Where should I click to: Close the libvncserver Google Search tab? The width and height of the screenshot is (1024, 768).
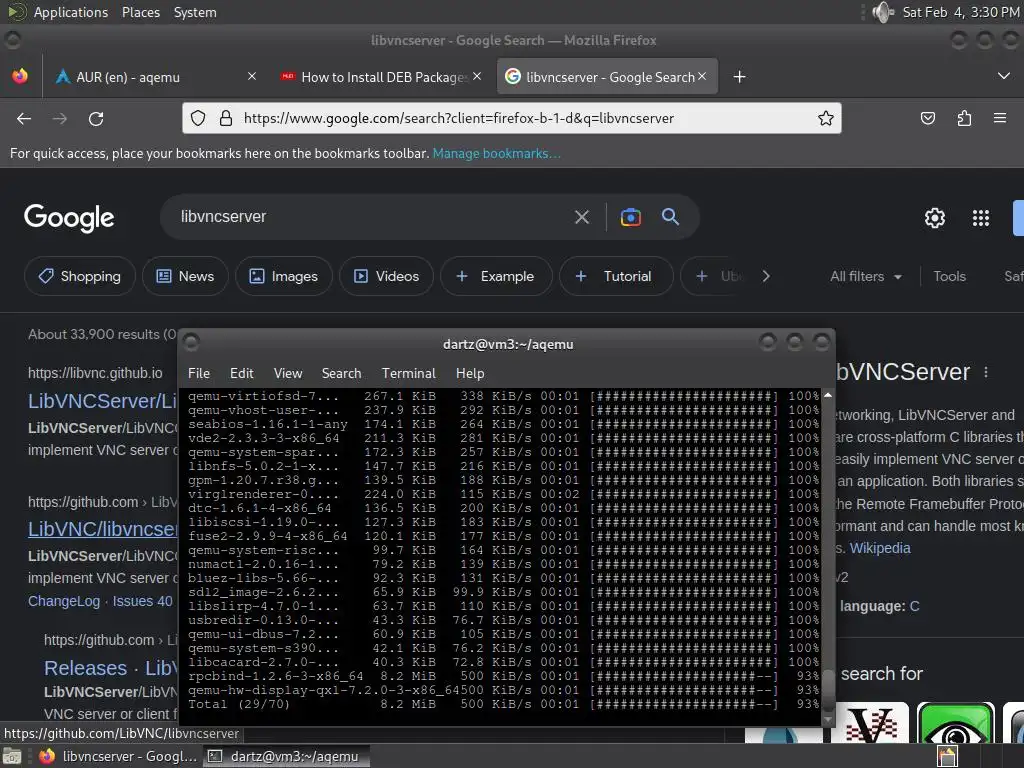[702, 76]
